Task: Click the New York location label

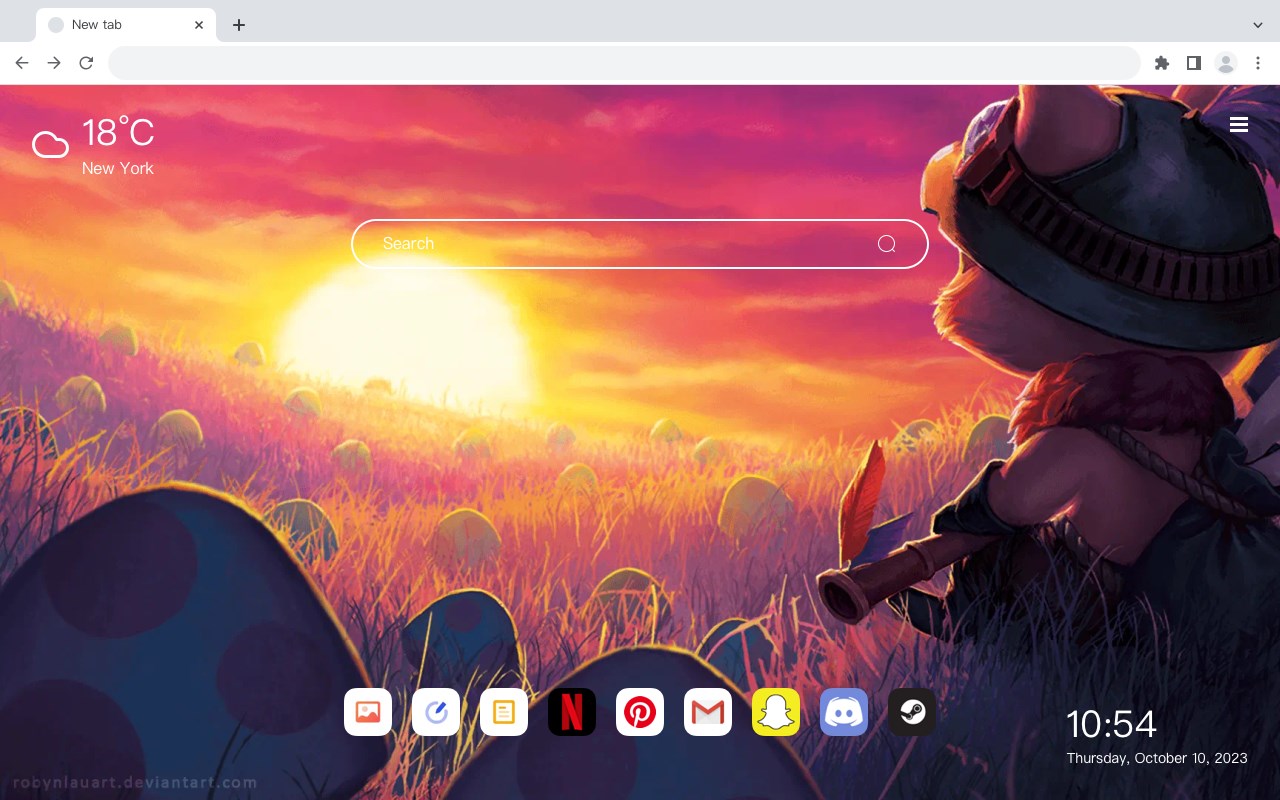Action: tap(118, 168)
